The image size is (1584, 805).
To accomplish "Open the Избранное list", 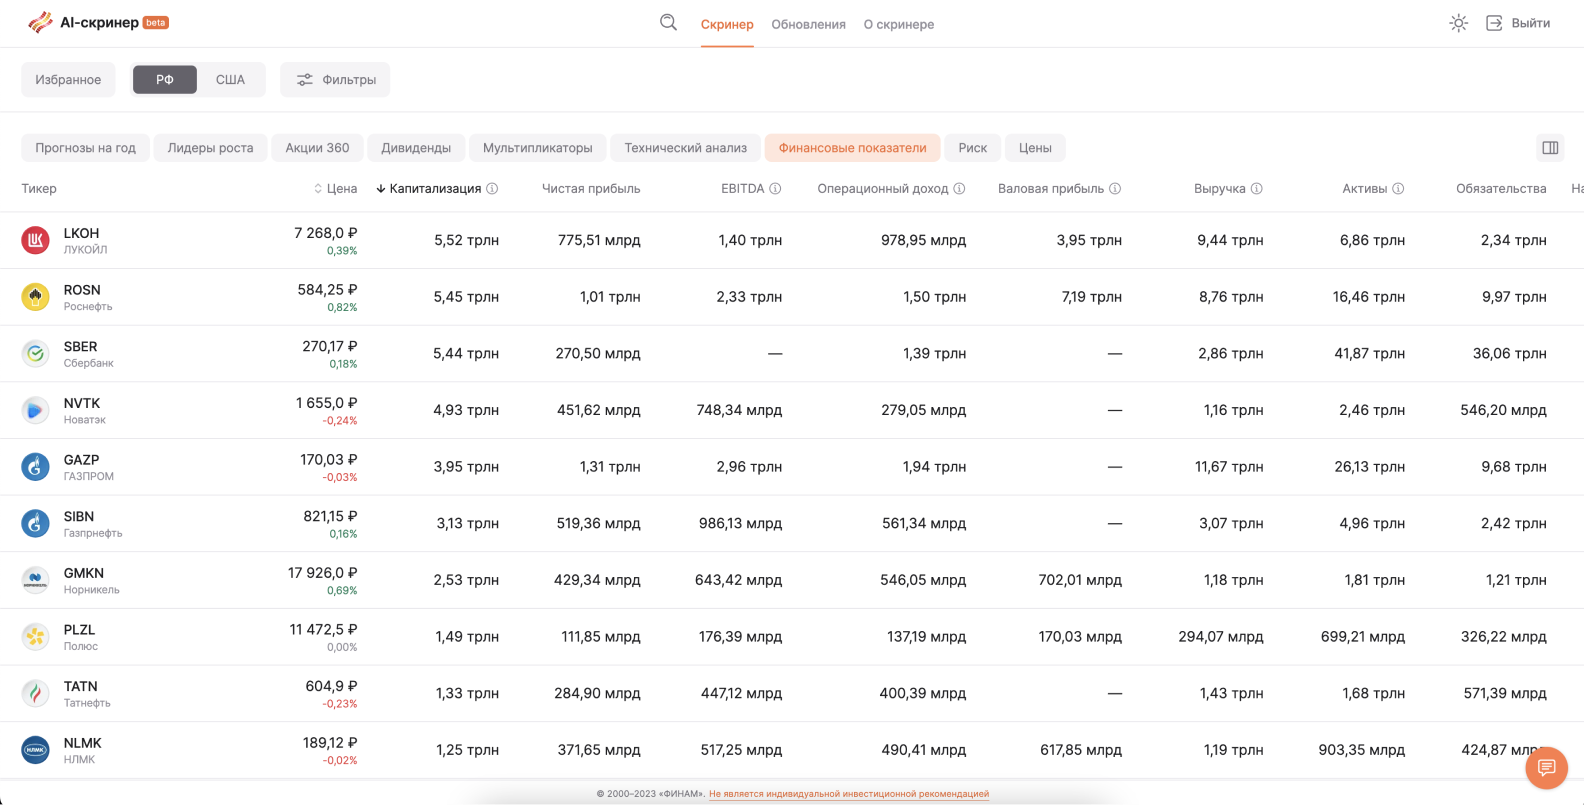I will click(68, 80).
